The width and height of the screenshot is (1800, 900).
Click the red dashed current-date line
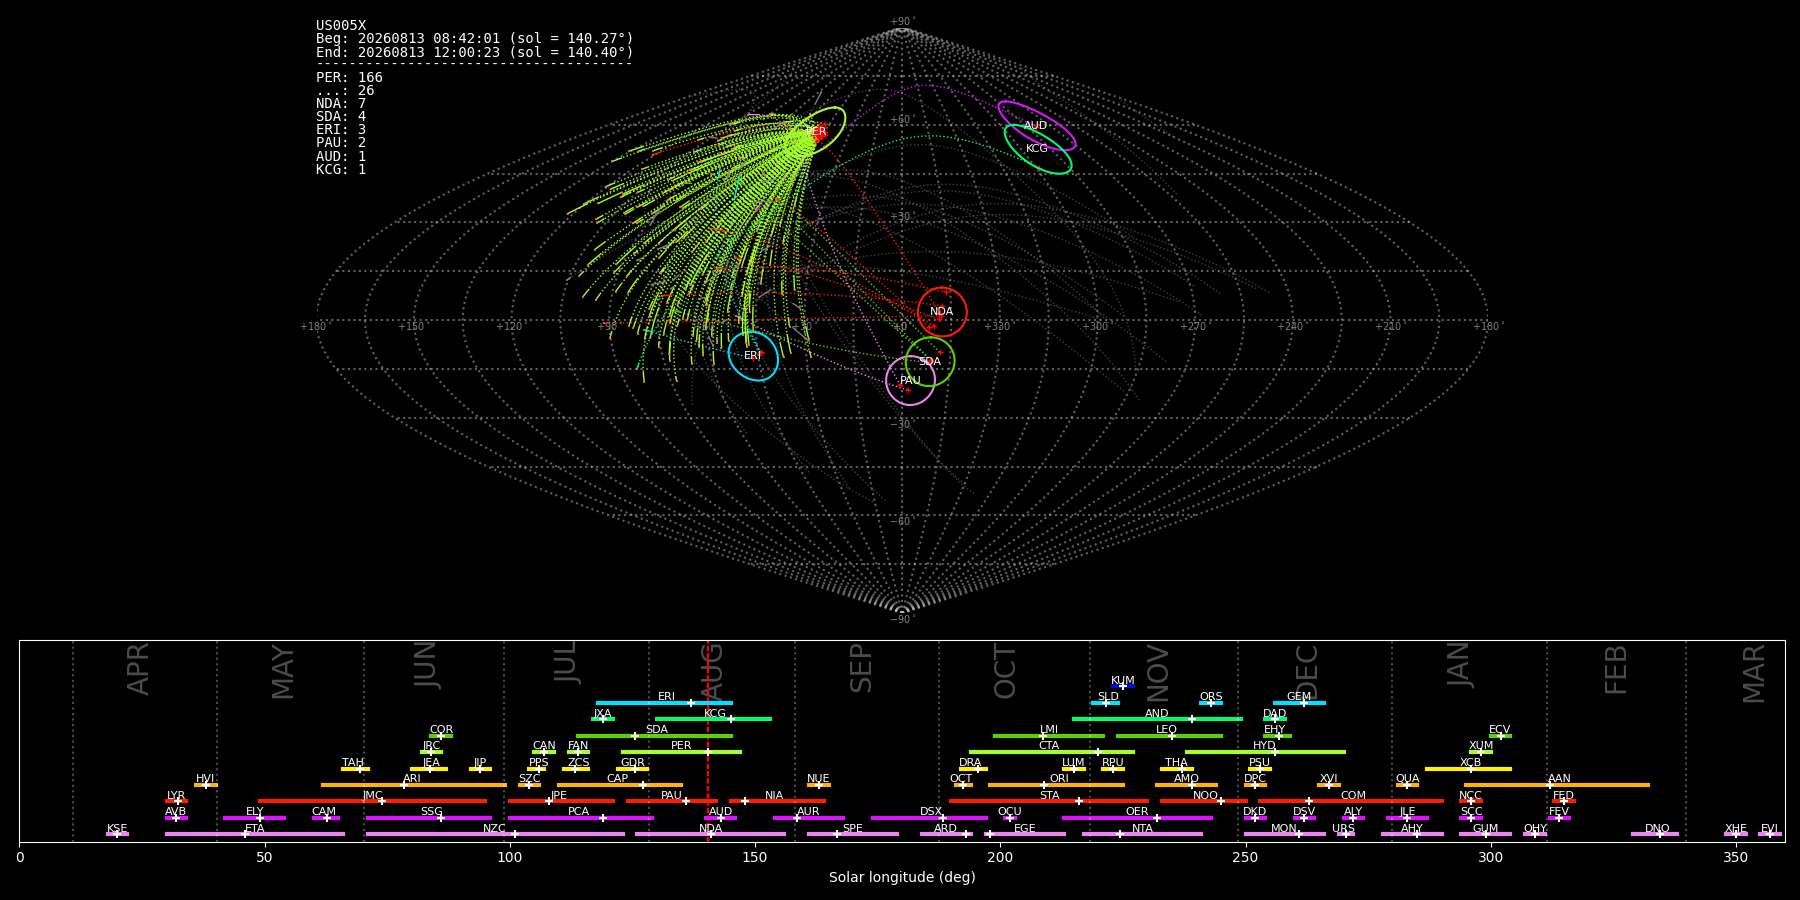(x=708, y=741)
